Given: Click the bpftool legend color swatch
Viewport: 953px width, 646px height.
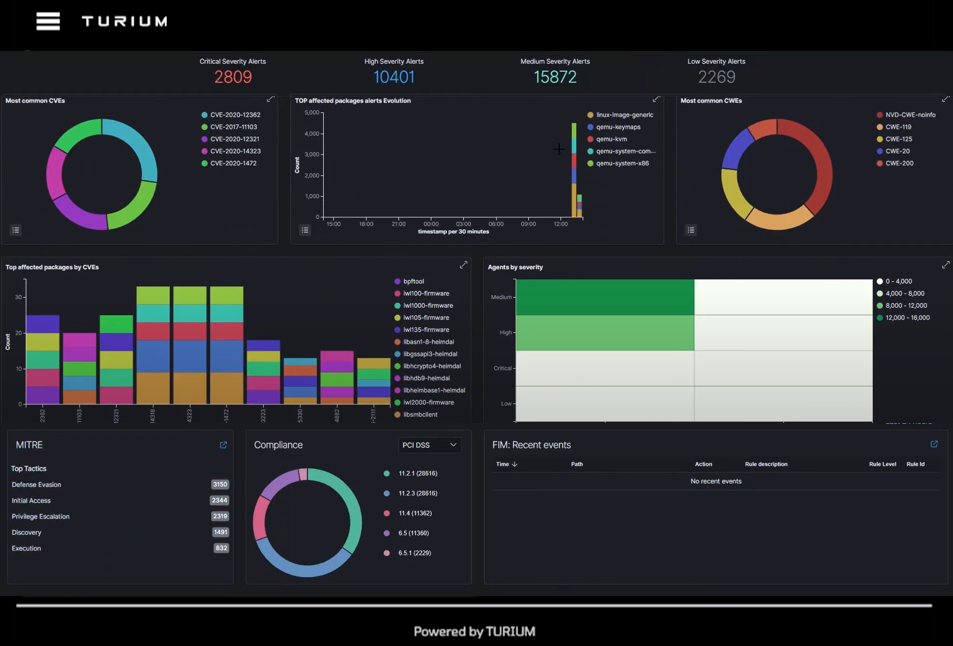Looking at the screenshot, I should click(397, 282).
